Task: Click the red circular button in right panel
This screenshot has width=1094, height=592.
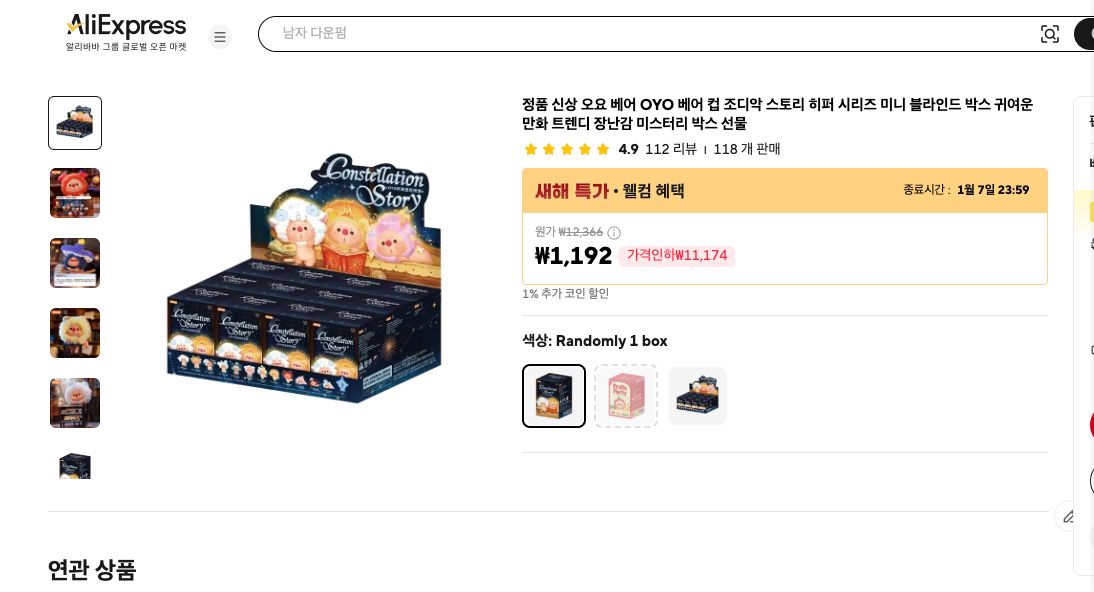Action: pyautogui.click(x=1090, y=425)
